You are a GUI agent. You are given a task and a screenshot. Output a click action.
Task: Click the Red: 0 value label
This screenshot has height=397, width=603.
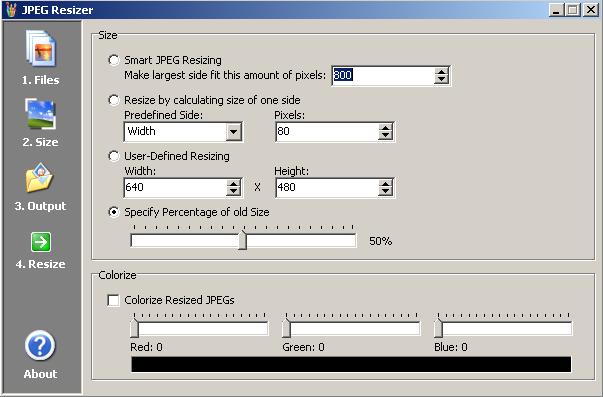pyautogui.click(x=146, y=347)
